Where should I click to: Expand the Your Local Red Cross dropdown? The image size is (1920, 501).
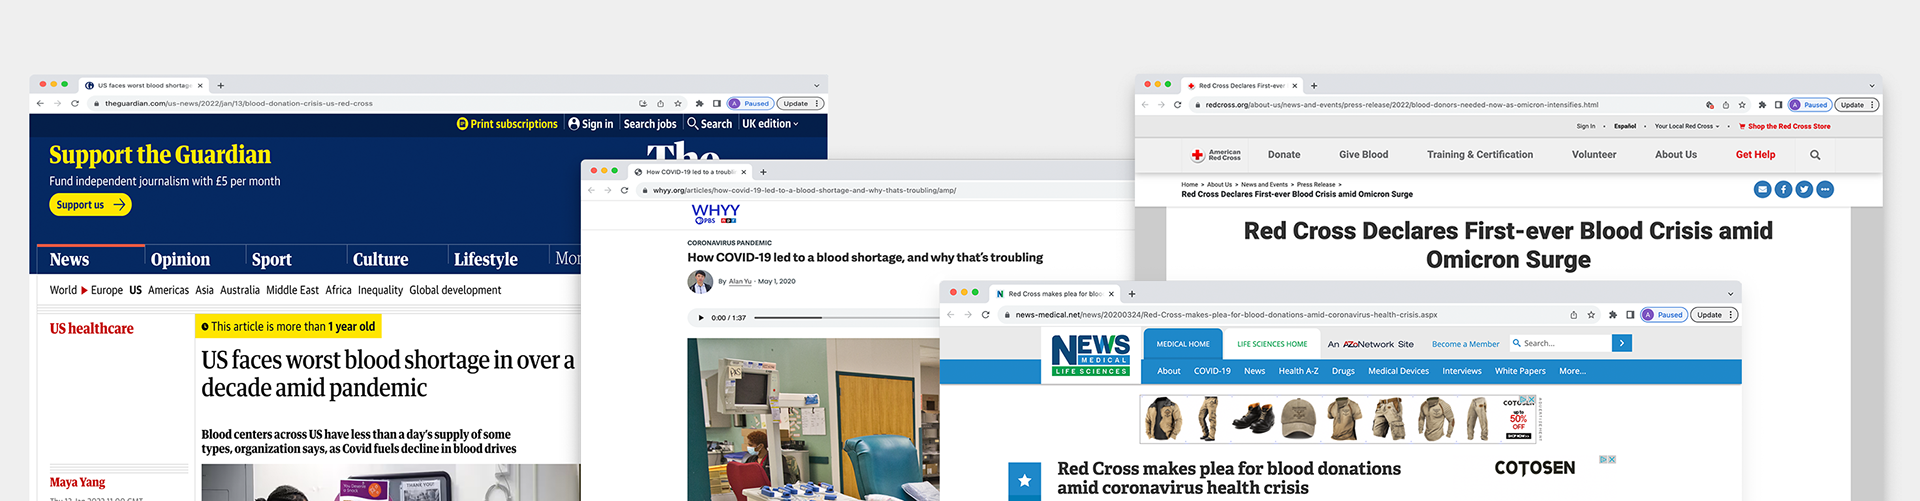coord(1687,126)
